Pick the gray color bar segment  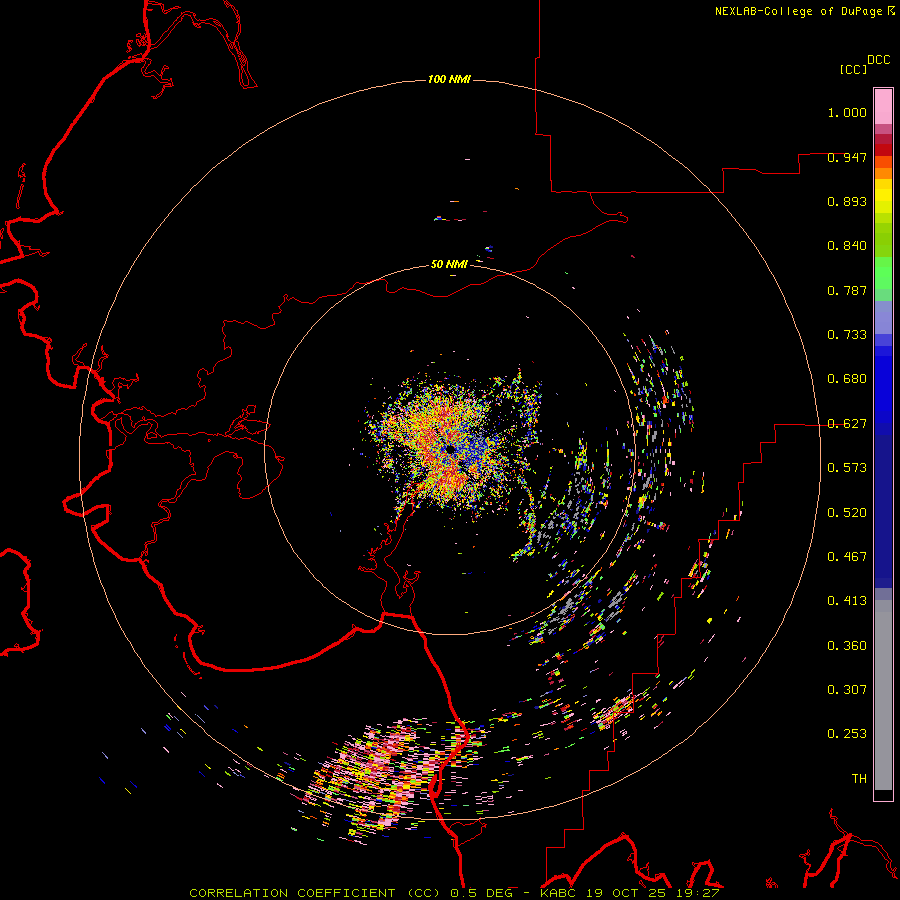(883, 695)
